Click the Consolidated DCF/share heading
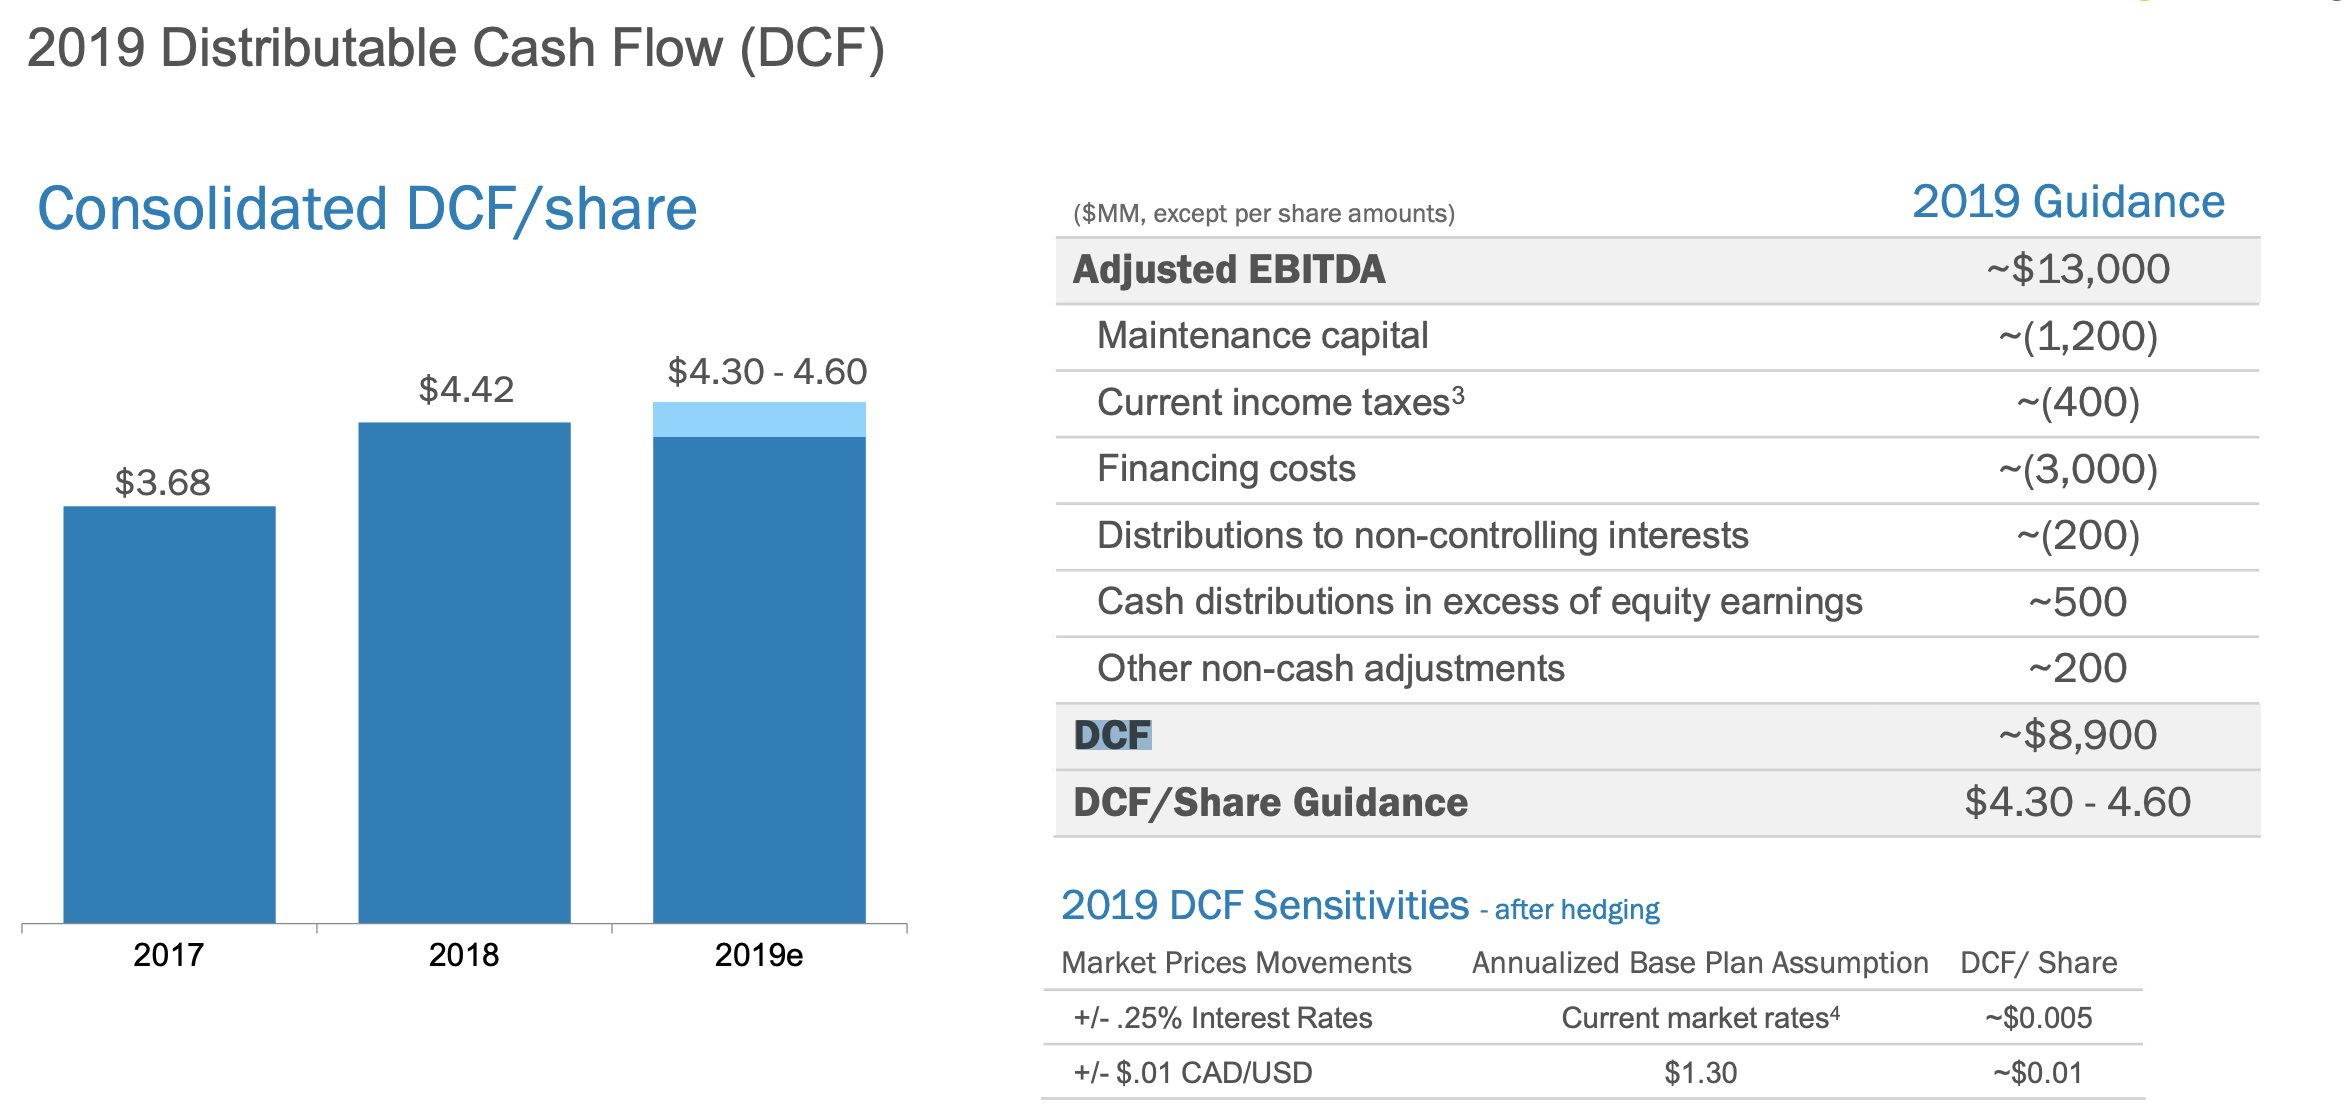Image resolution: width=2344 pixels, height=1118 pixels. click(x=367, y=209)
